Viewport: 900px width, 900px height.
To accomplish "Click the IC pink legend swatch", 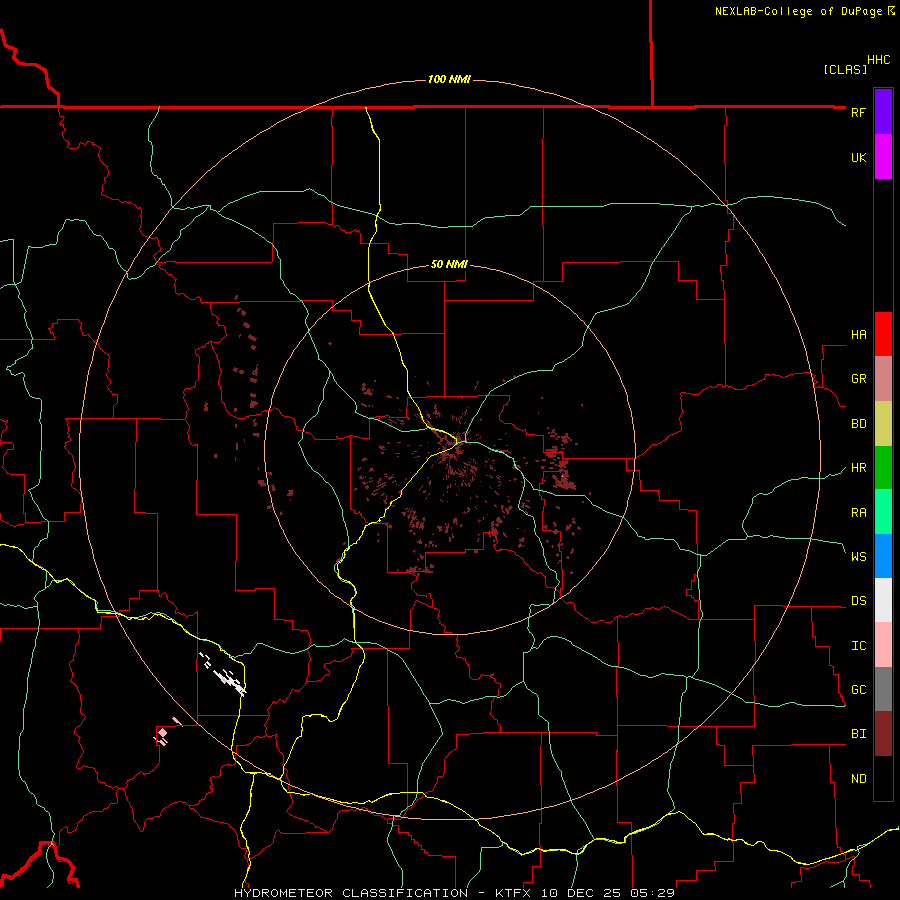I will pos(883,645).
